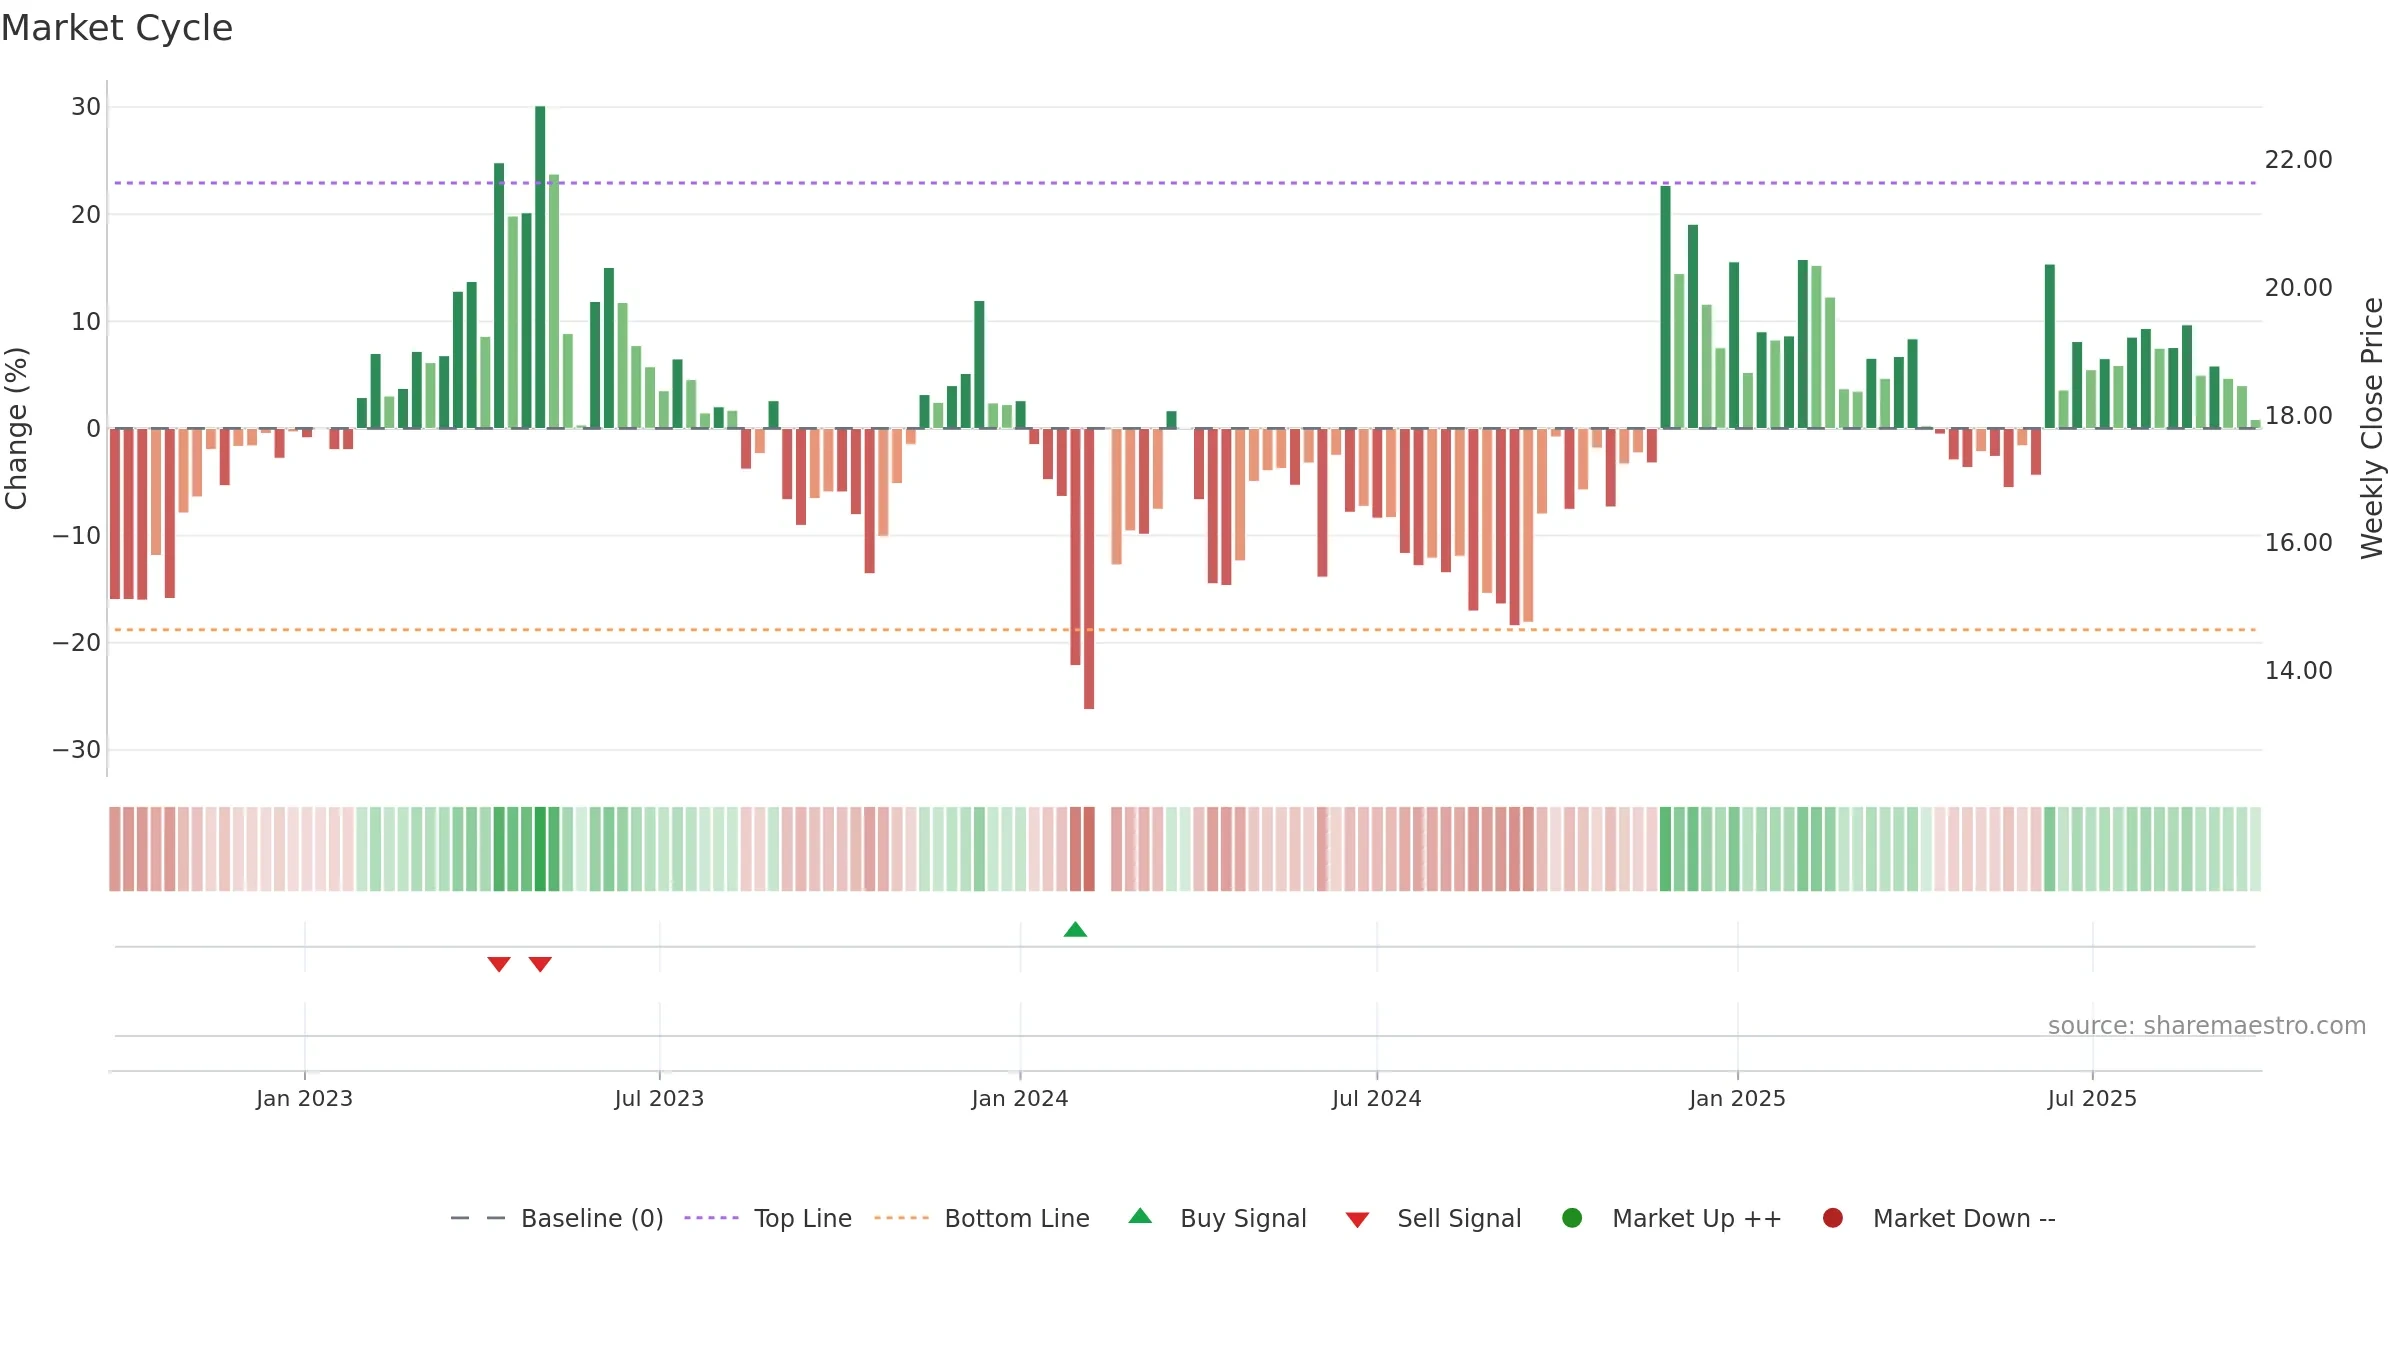This screenshot has height=1350, width=2400.
Task: Click the Weekly Close Price axis title
Action: tap(2372, 428)
